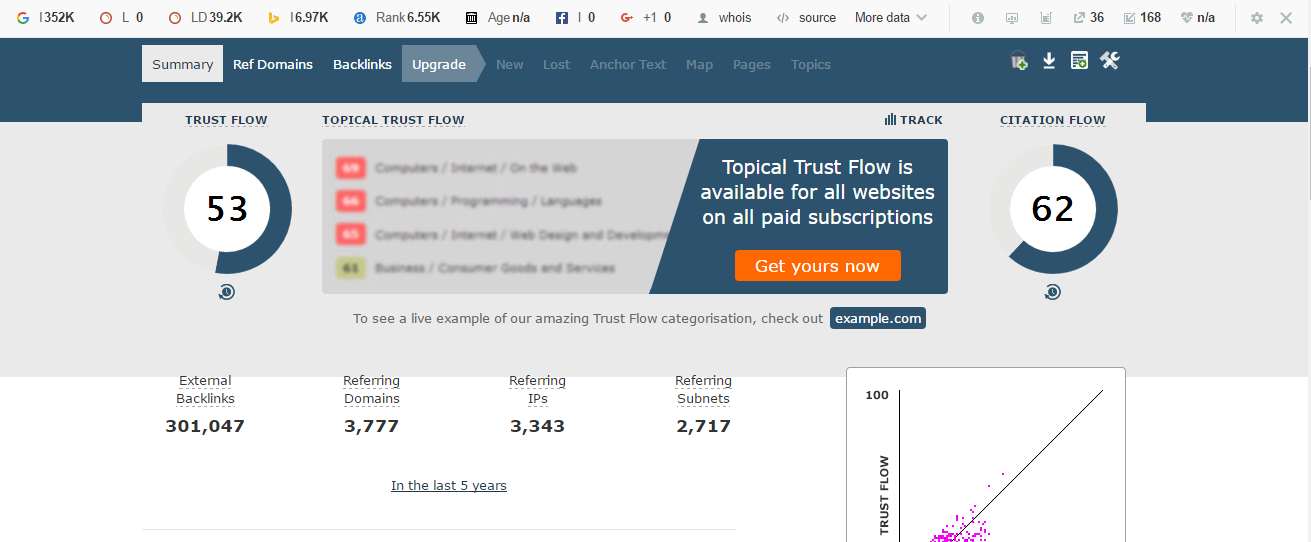This screenshot has width=1311, height=542.
Task: Click the create report icon
Action: (x=1079, y=61)
